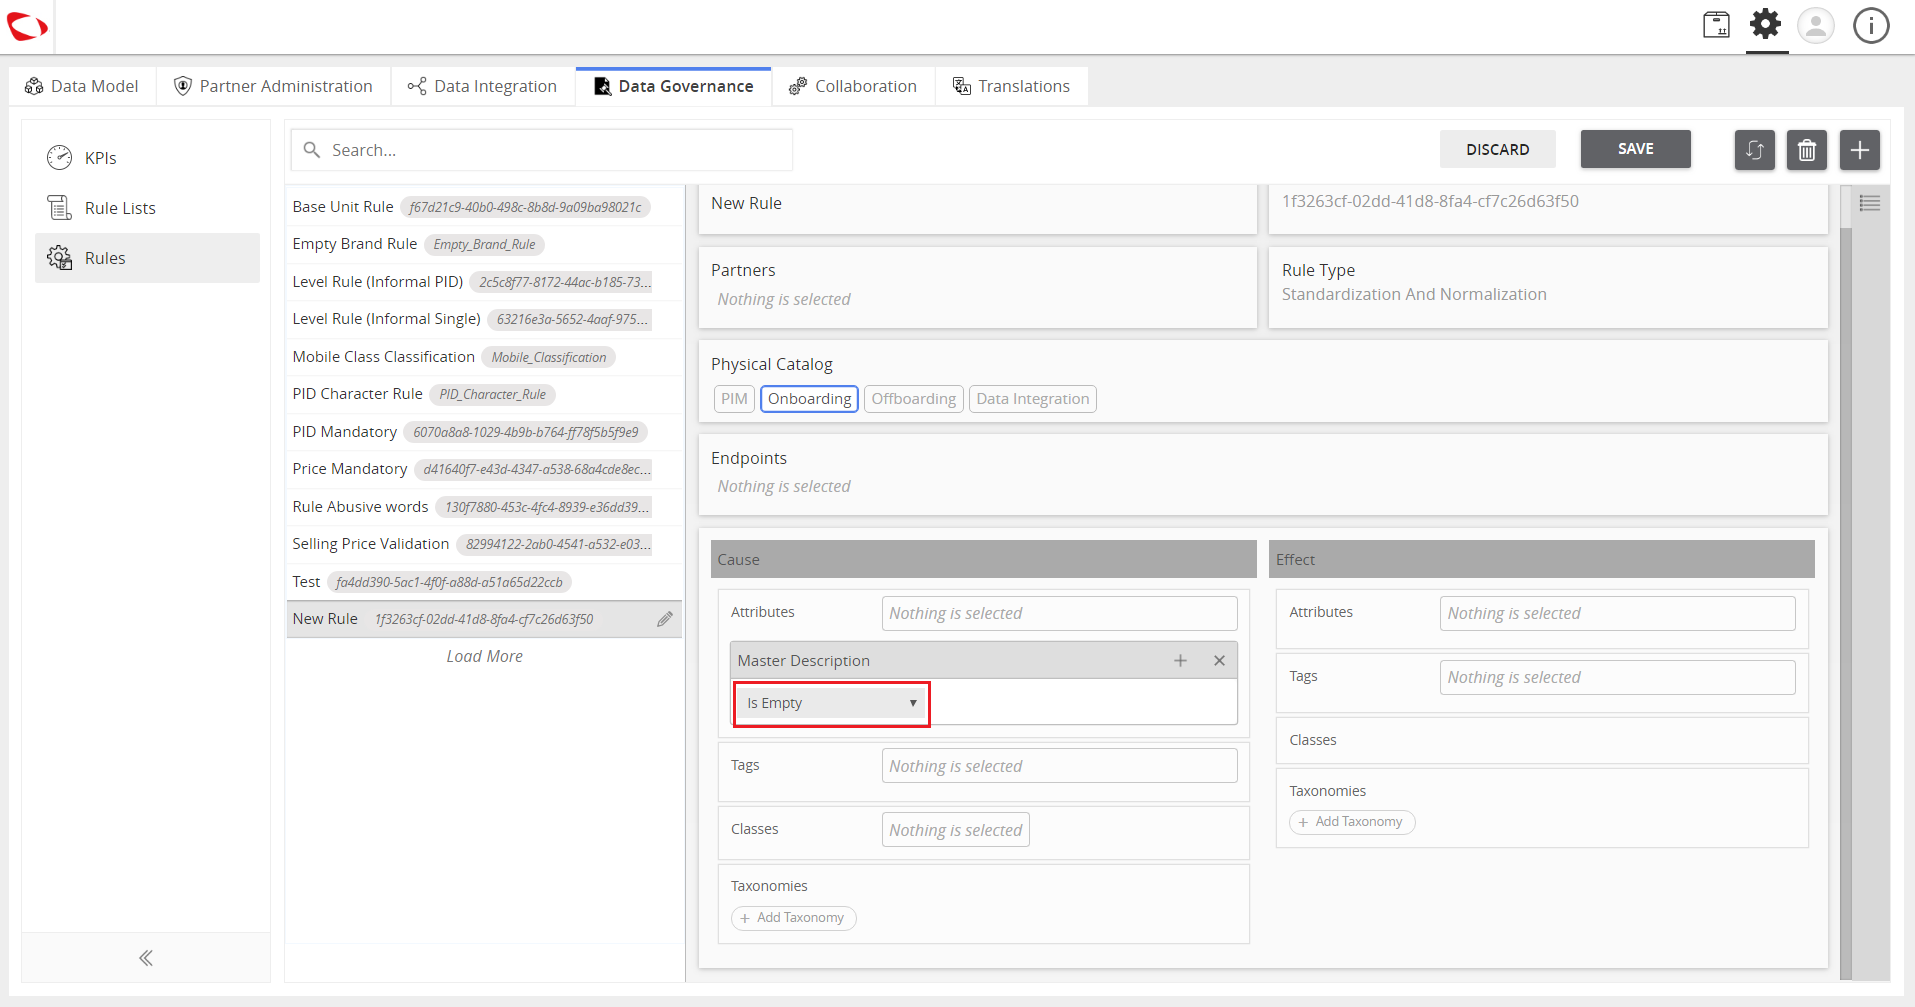Click the DISCARD button
This screenshot has width=1915, height=1007.
coord(1497,150)
